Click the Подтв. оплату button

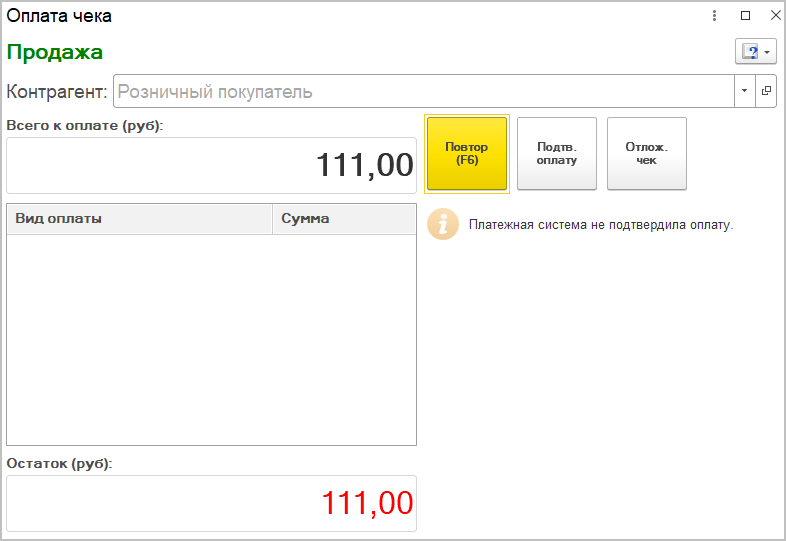click(557, 153)
